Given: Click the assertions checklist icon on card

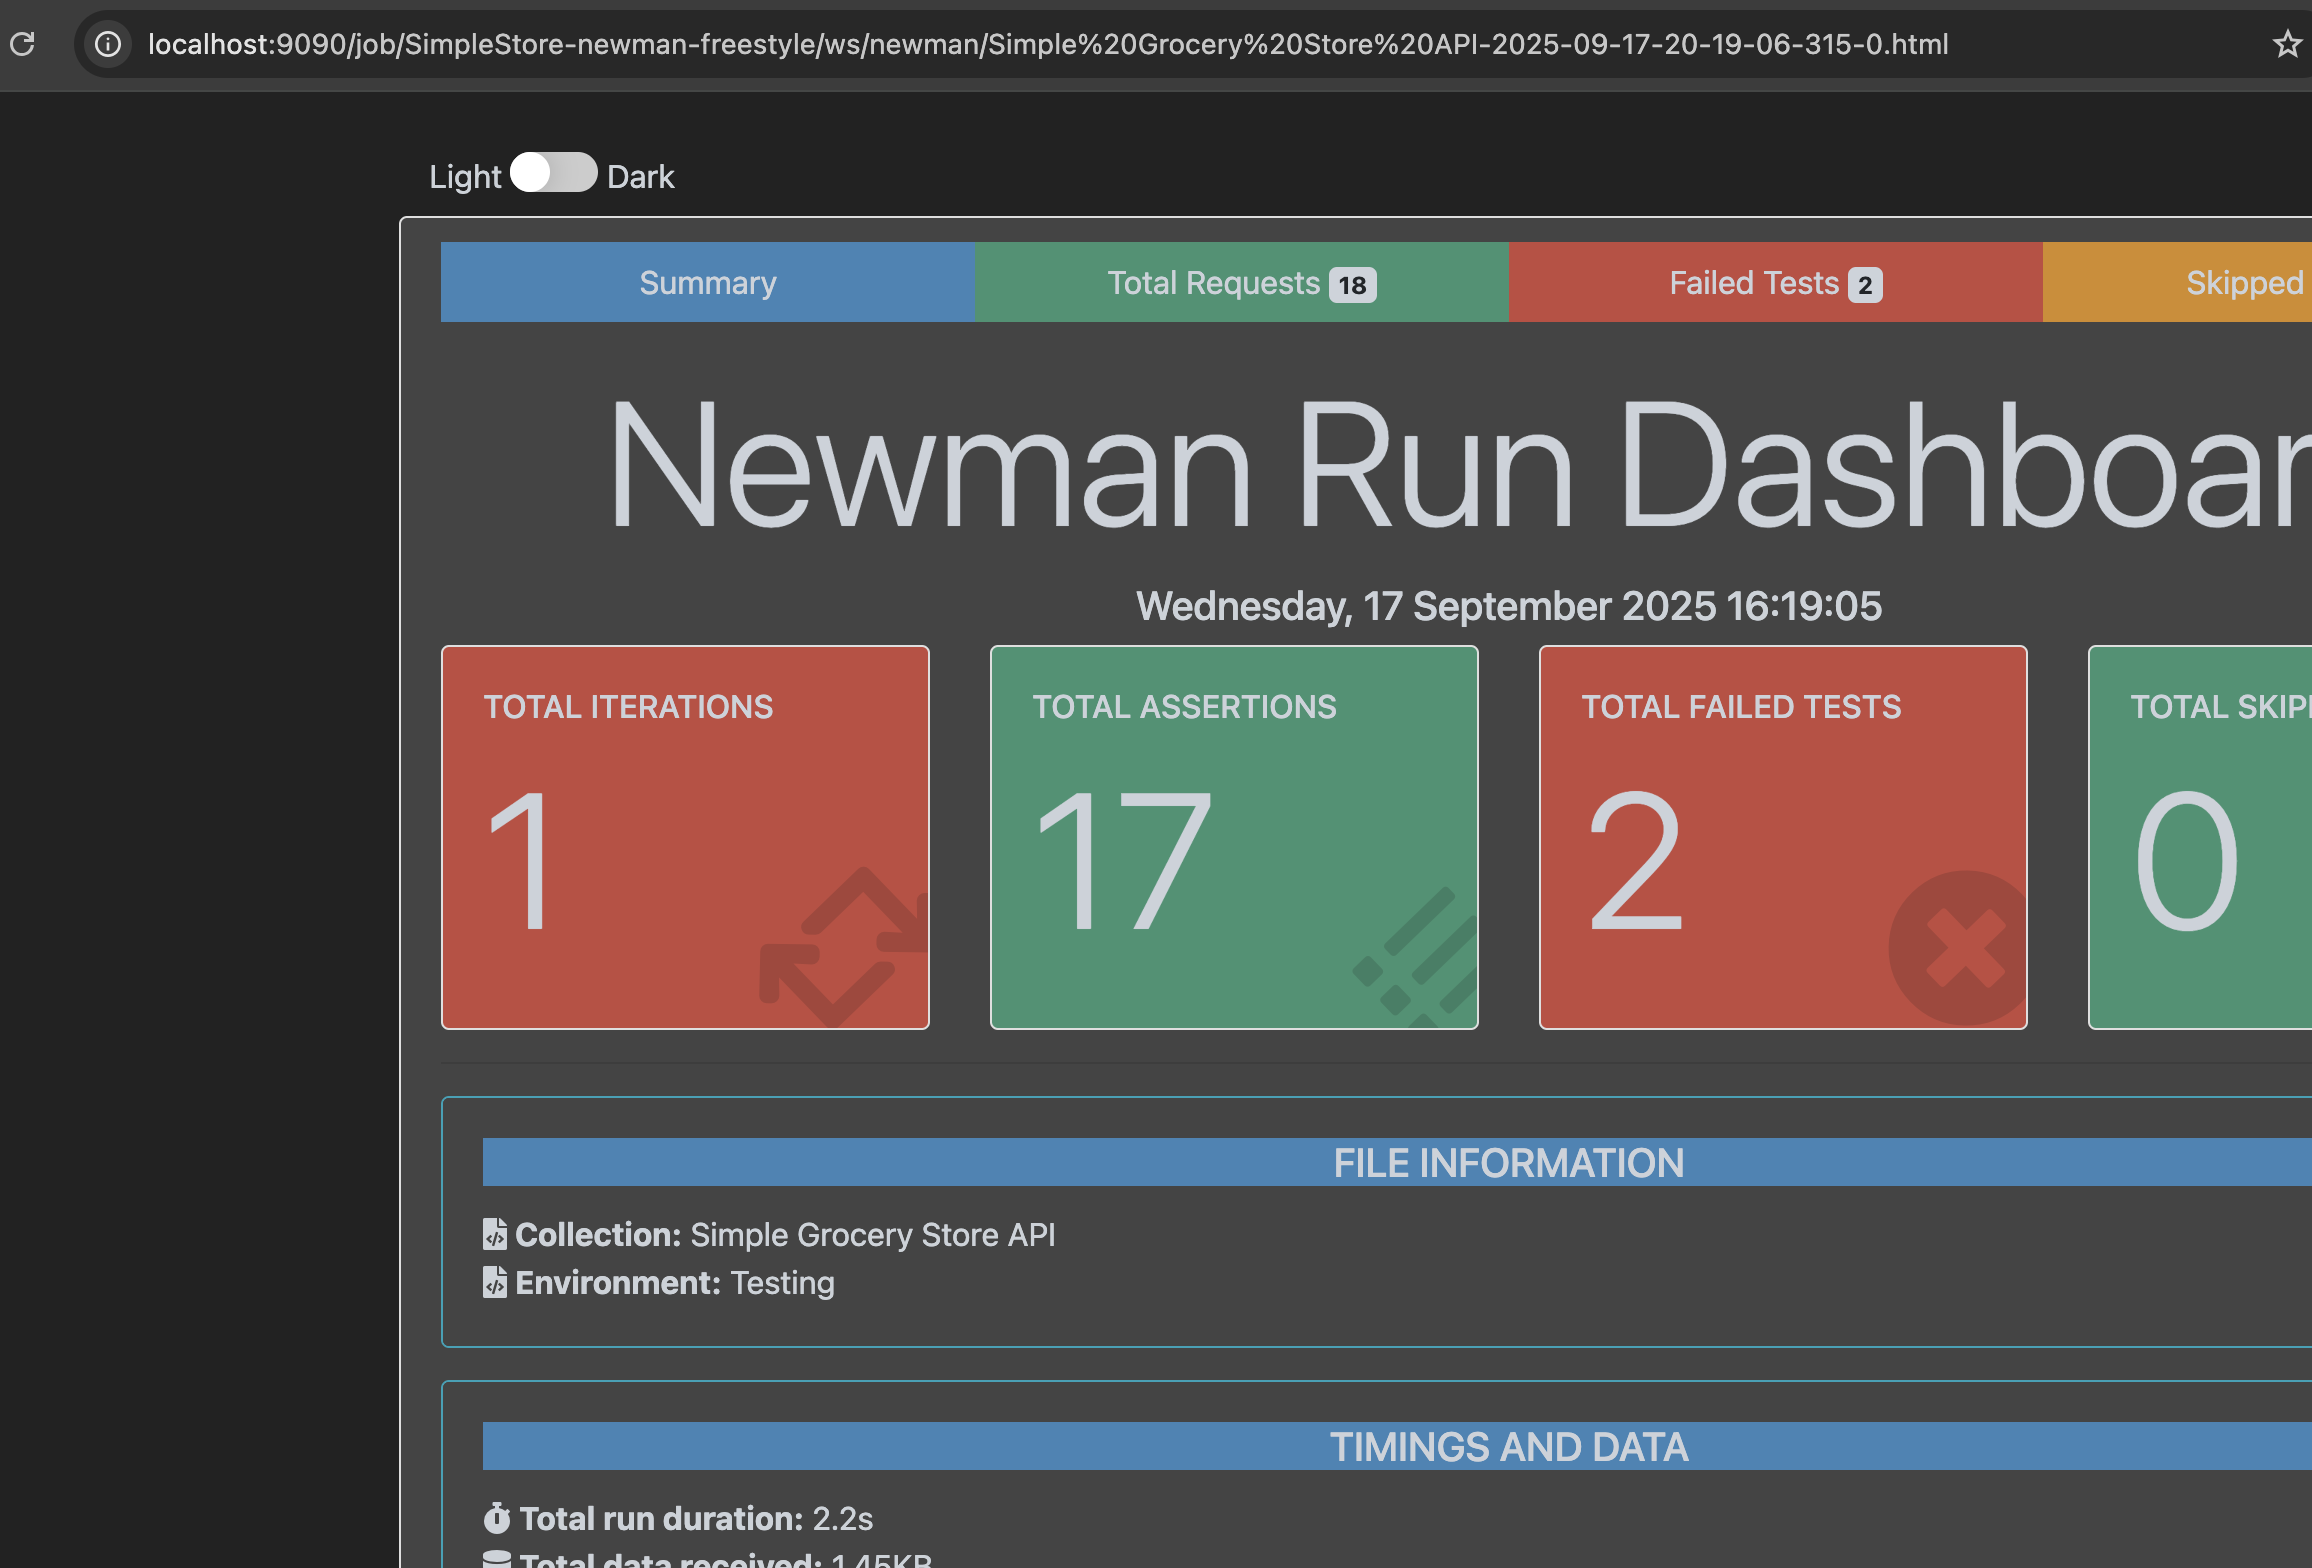Looking at the screenshot, I should pos(1415,956).
